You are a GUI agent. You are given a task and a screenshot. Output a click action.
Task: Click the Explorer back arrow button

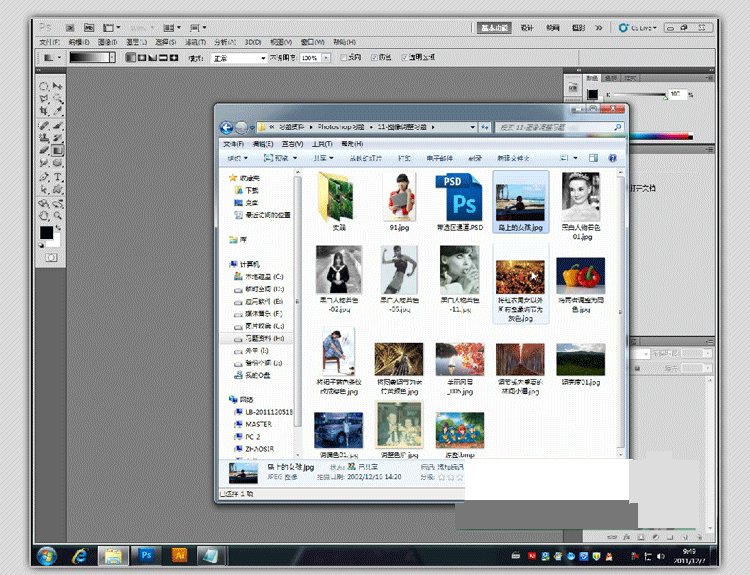tap(227, 127)
